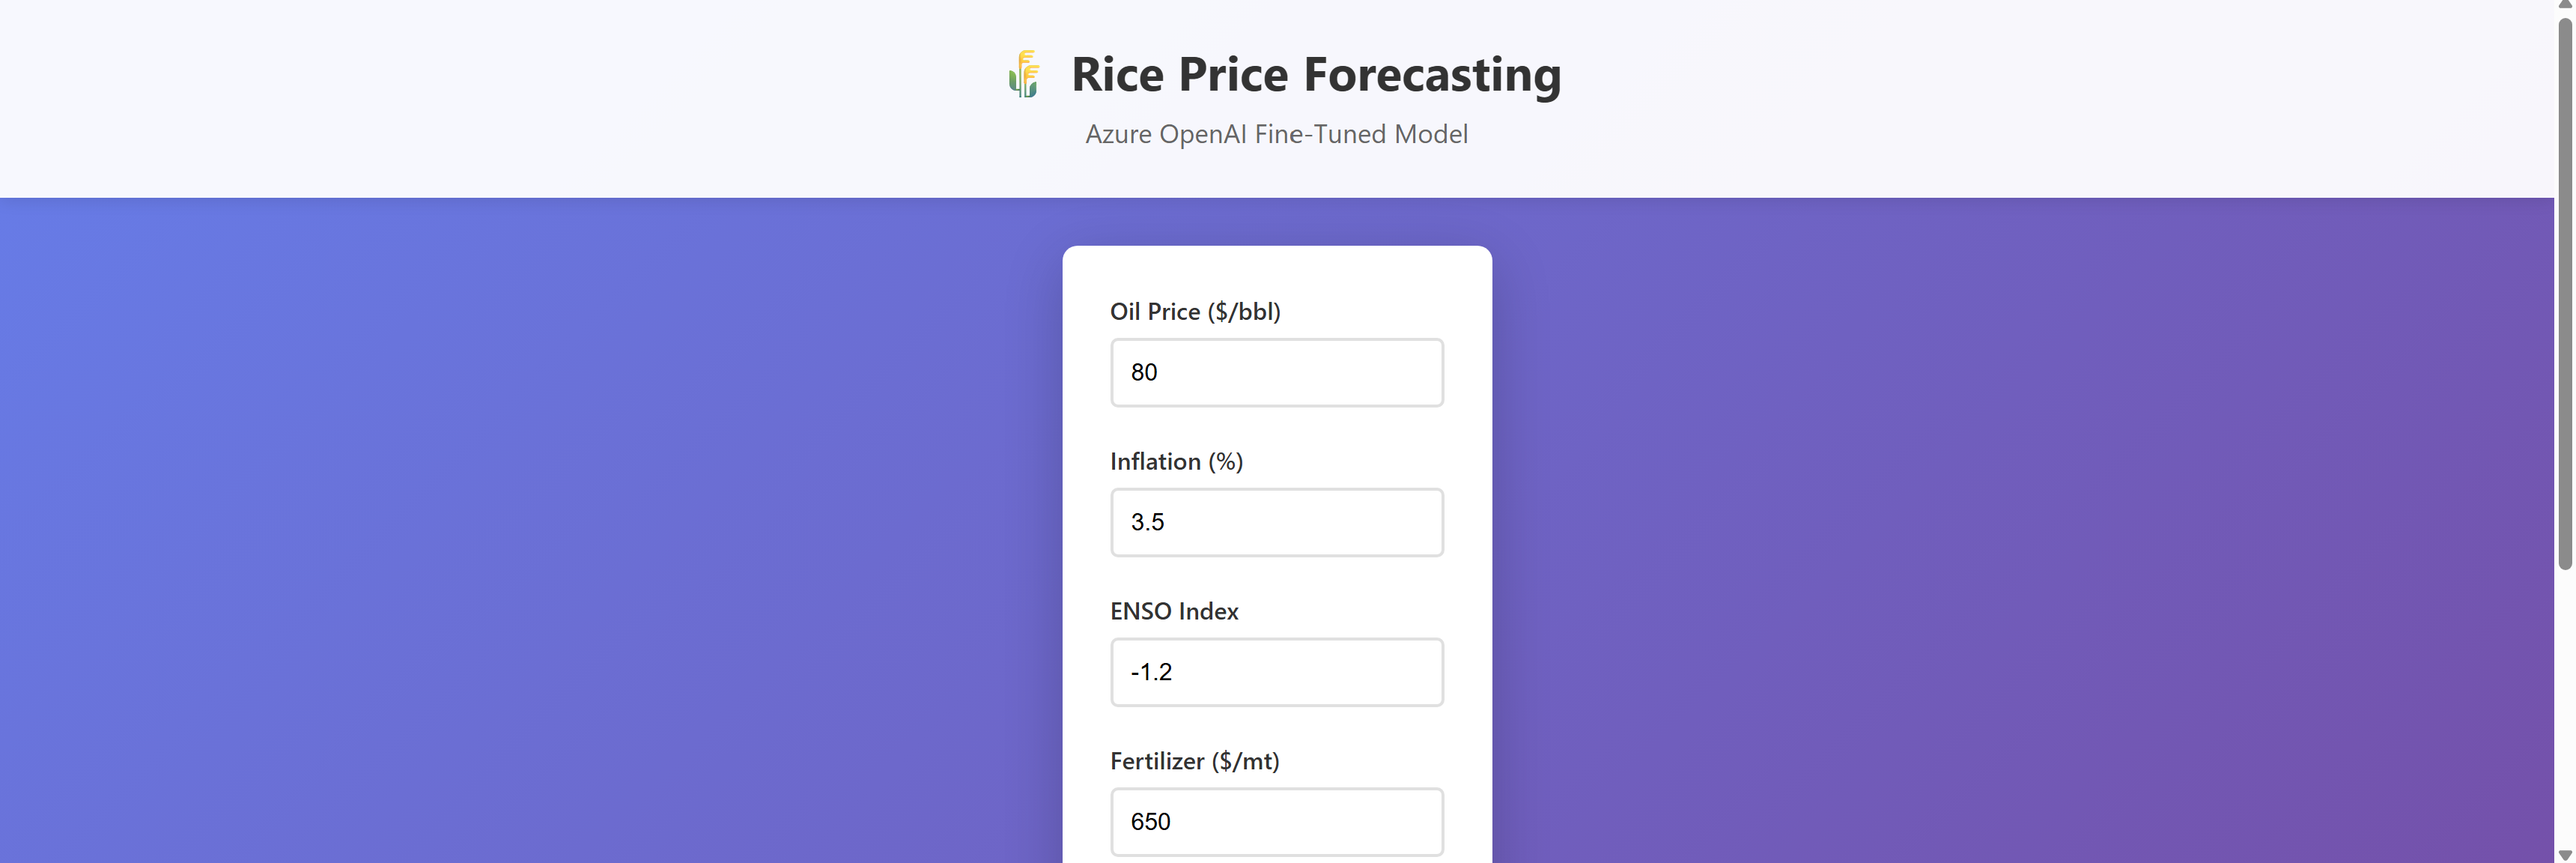2576x863 pixels.
Task: Focus the Oil Price input field
Action: pos(1276,373)
